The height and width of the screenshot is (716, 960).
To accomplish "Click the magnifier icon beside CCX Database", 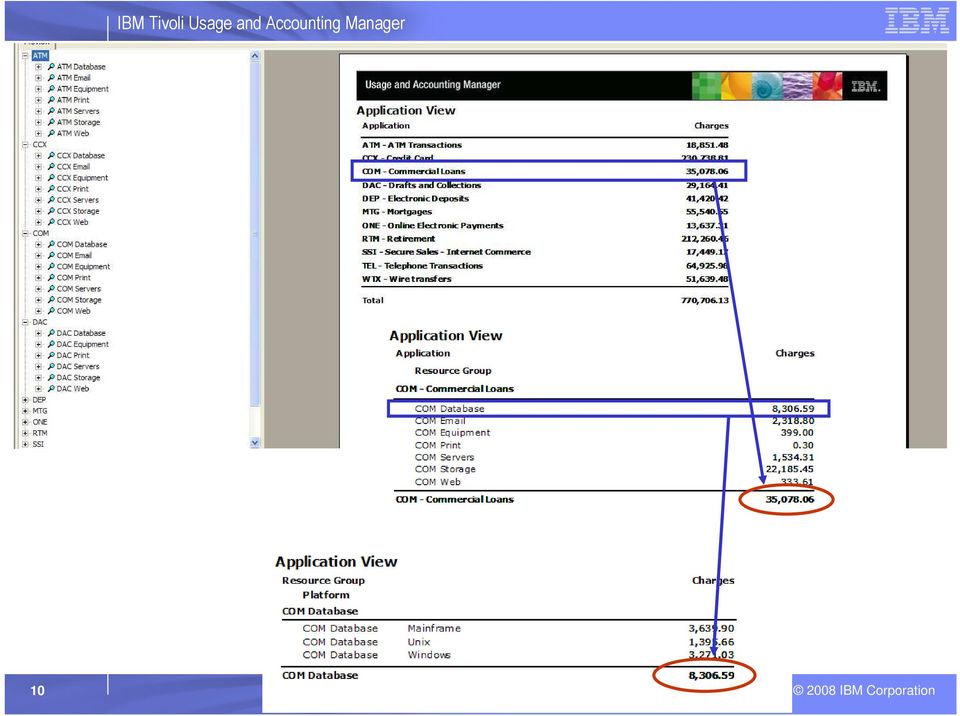I will (x=51, y=156).
